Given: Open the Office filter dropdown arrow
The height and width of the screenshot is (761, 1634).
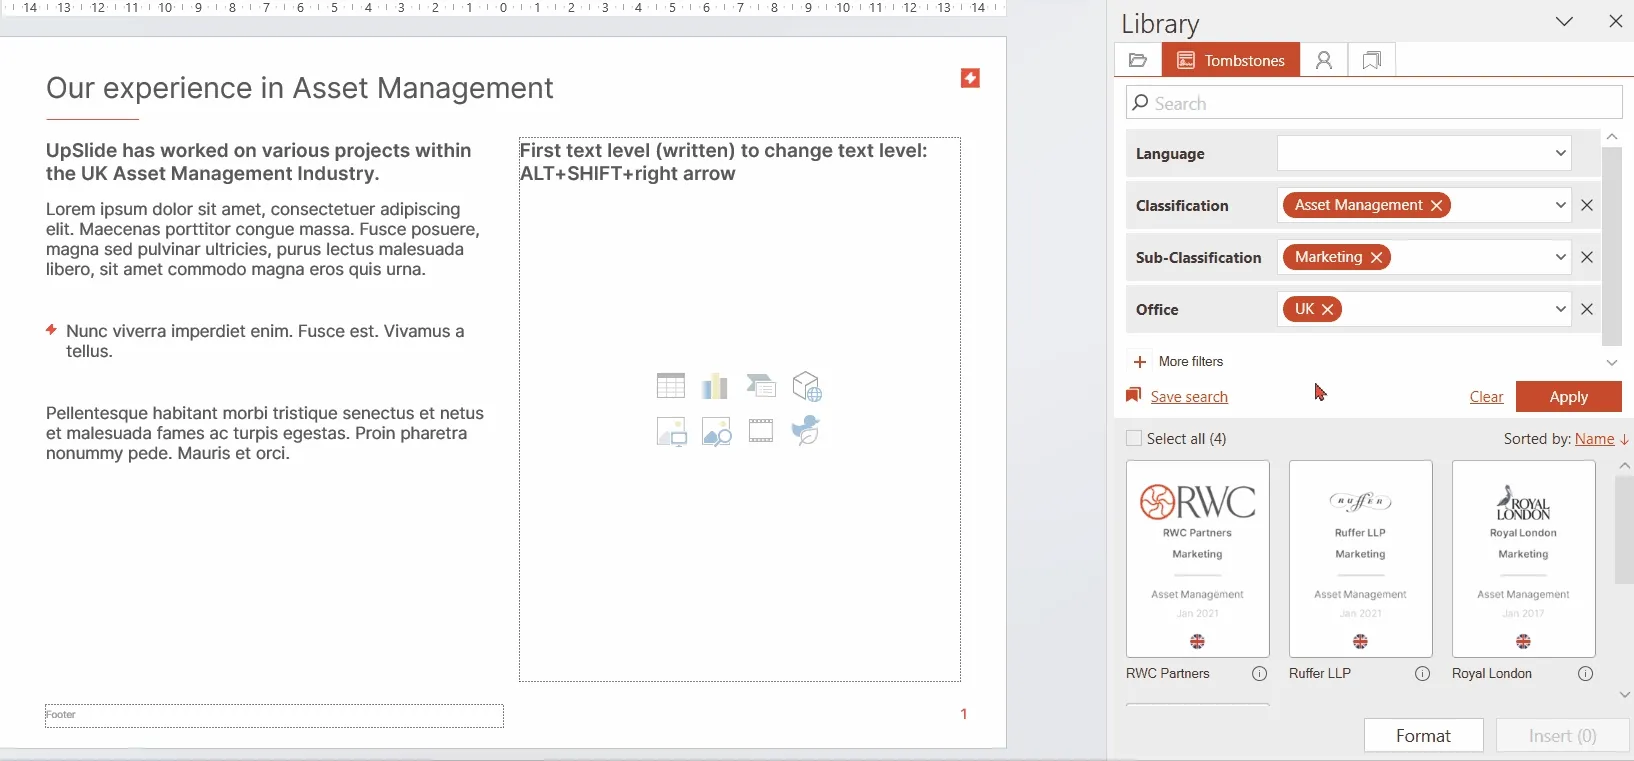Looking at the screenshot, I should [x=1560, y=309].
